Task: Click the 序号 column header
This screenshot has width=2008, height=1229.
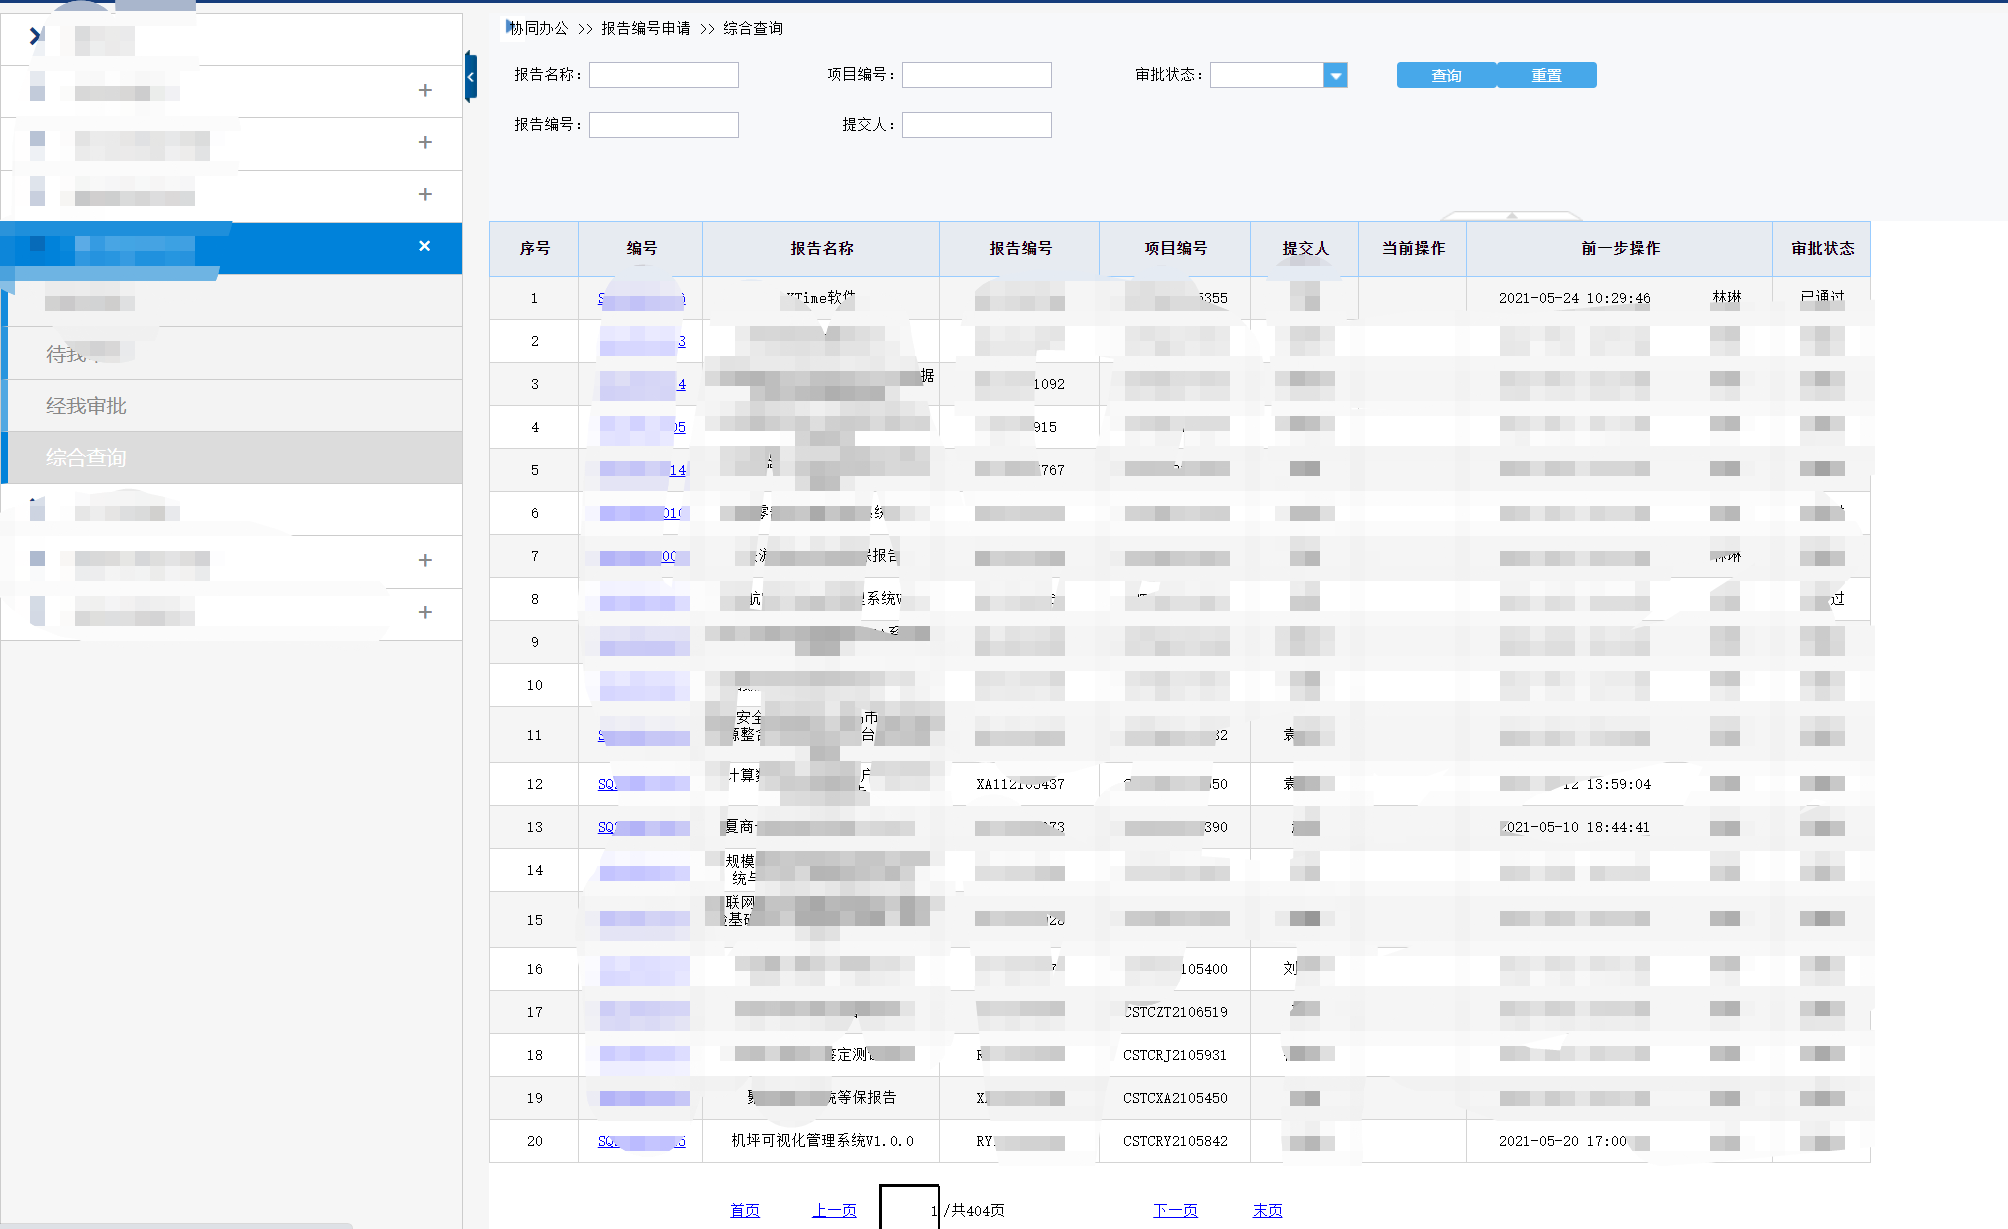Action: [534, 248]
